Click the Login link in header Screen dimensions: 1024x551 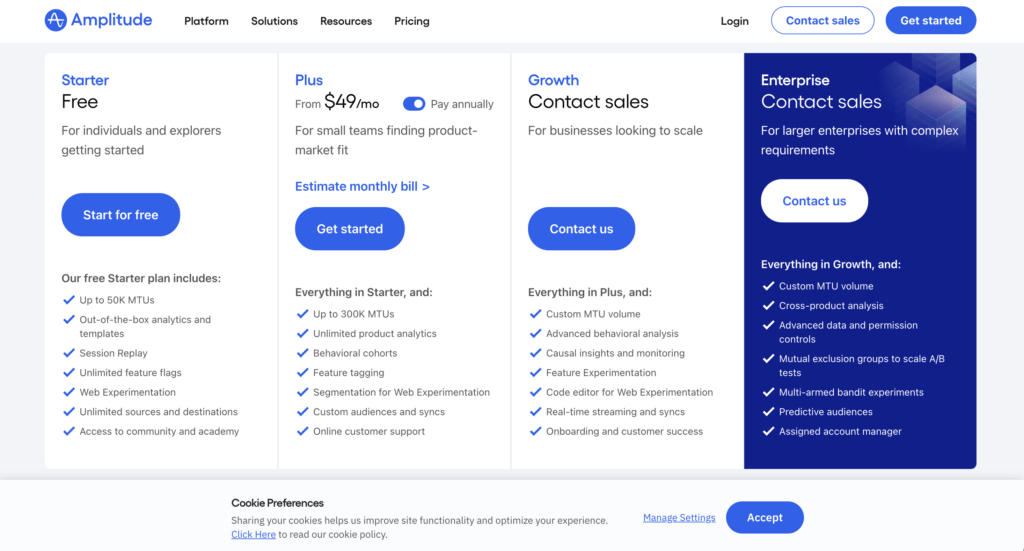tap(734, 21)
